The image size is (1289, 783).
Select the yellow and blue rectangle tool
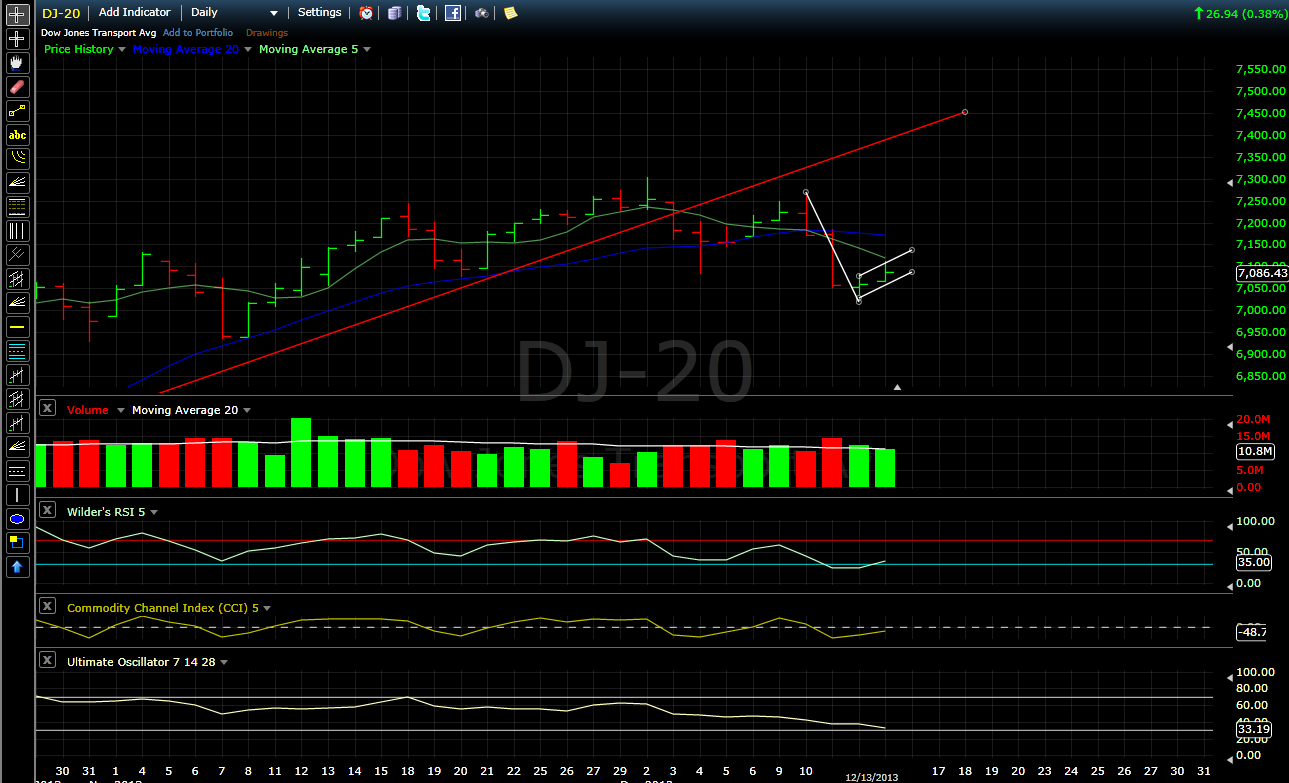(17, 543)
